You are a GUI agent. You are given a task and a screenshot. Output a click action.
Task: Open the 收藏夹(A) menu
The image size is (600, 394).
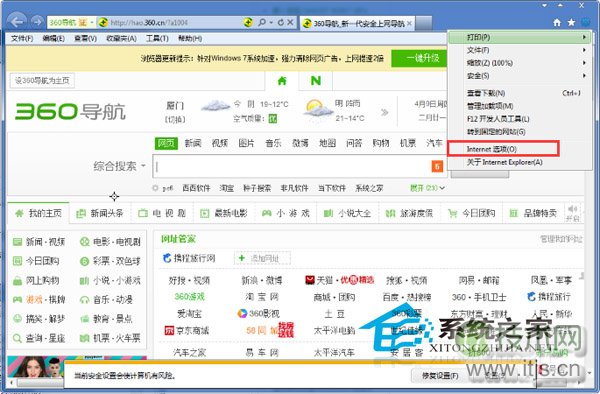point(121,39)
